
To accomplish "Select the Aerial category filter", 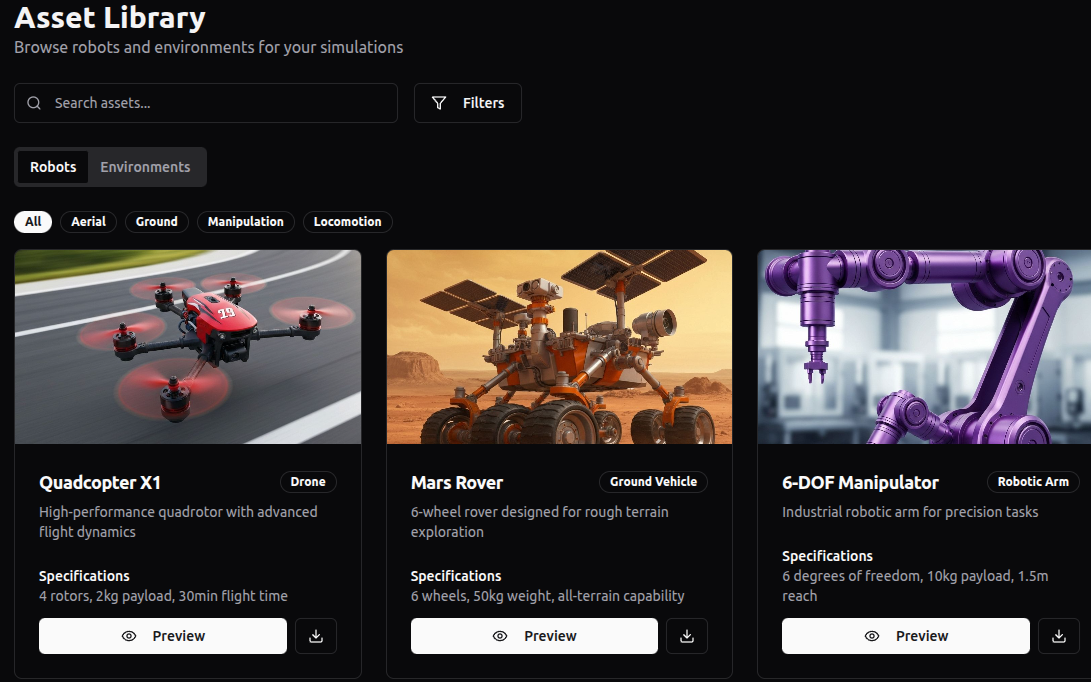I will click(x=88, y=221).
